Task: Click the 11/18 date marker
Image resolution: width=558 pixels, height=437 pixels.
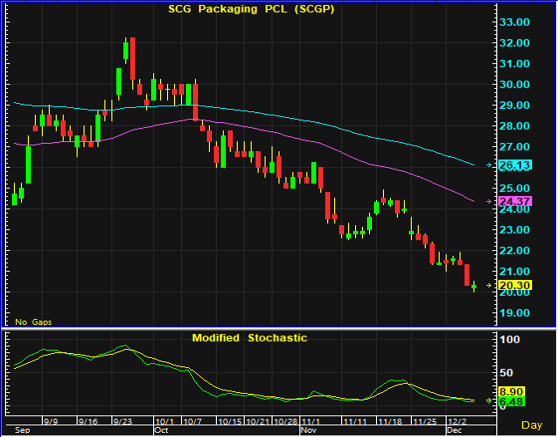Action: (390, 422)
